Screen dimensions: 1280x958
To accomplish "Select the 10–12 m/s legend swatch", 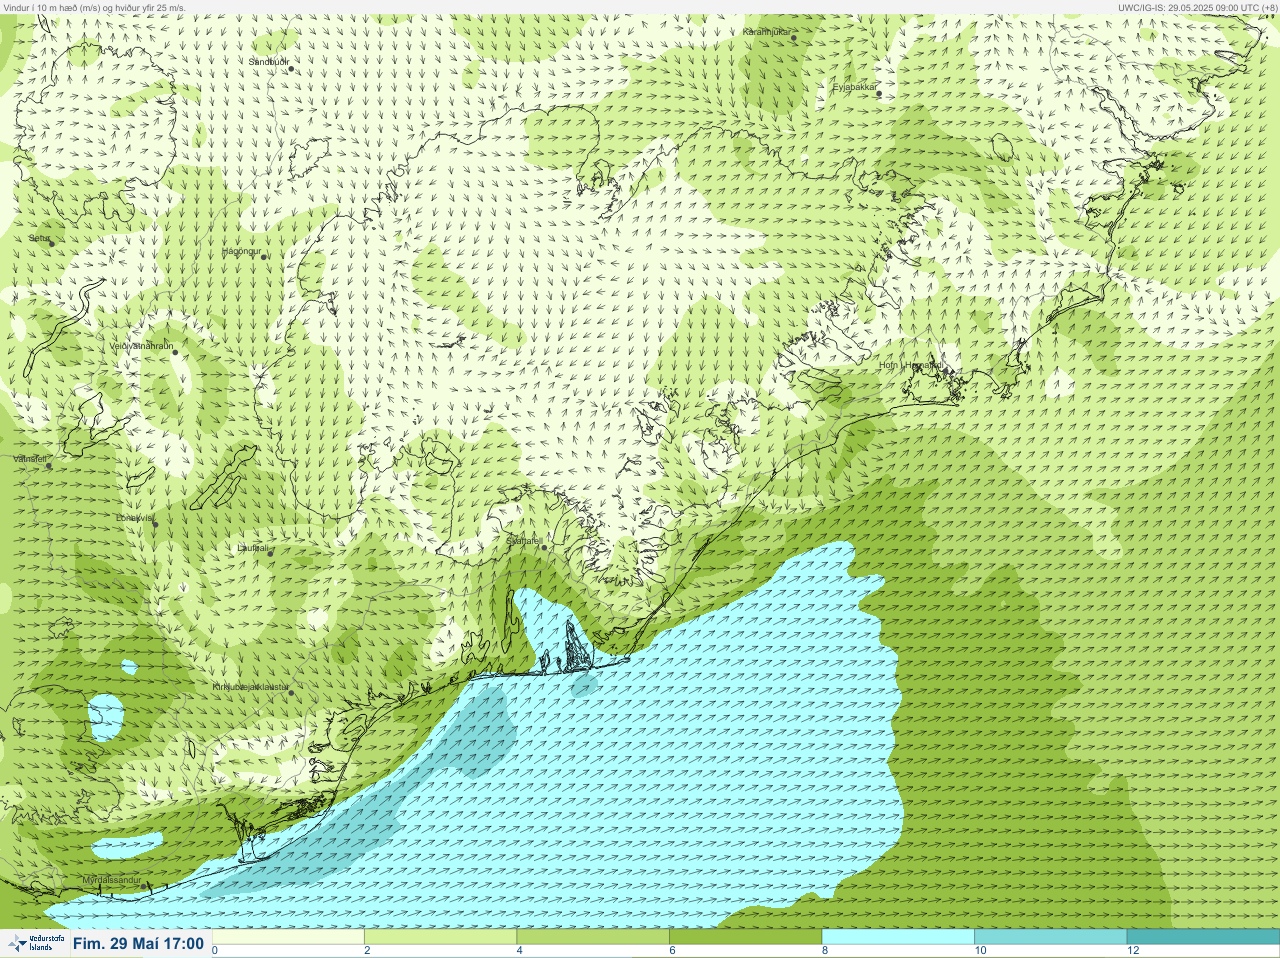I will pyautogui.click(x=1050, y=937).
